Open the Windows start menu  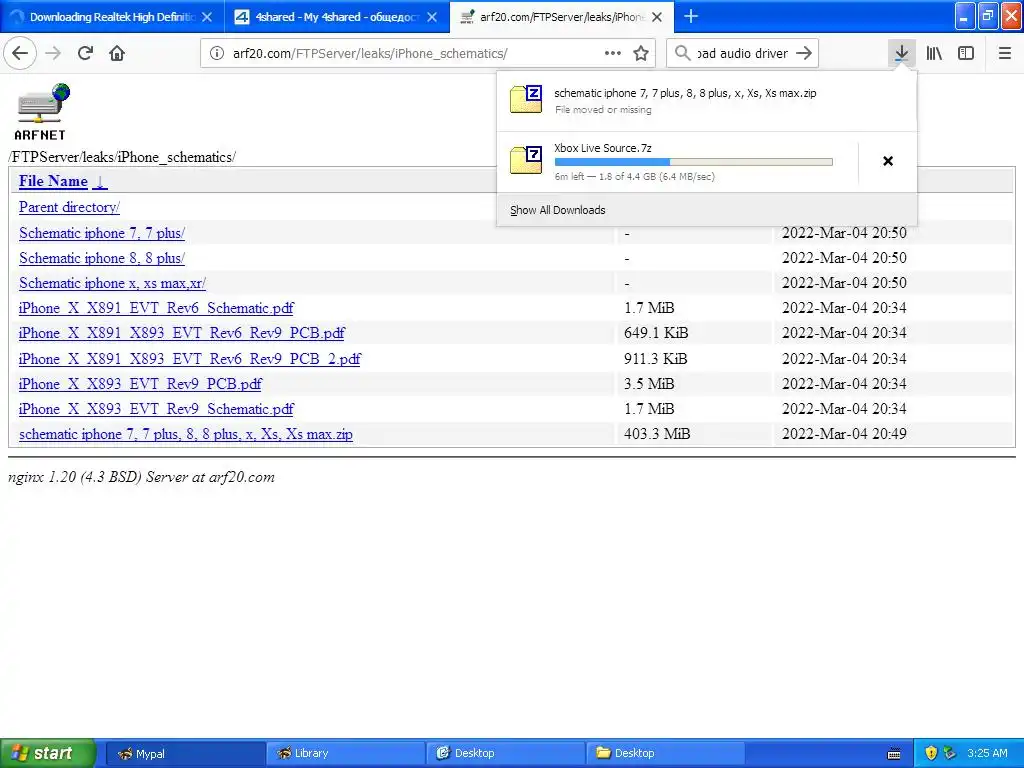(48, 753)
